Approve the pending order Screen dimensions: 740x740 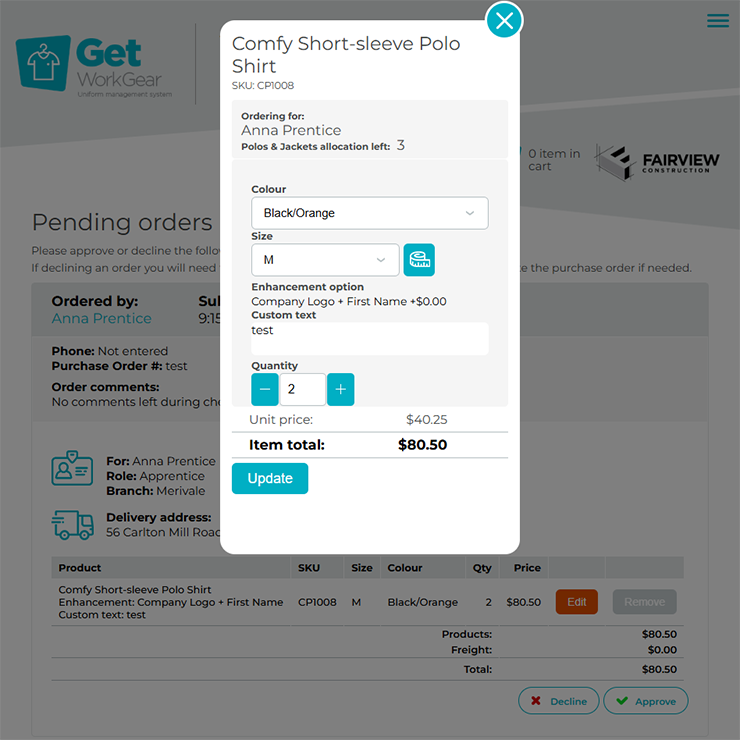click(646, 701)
